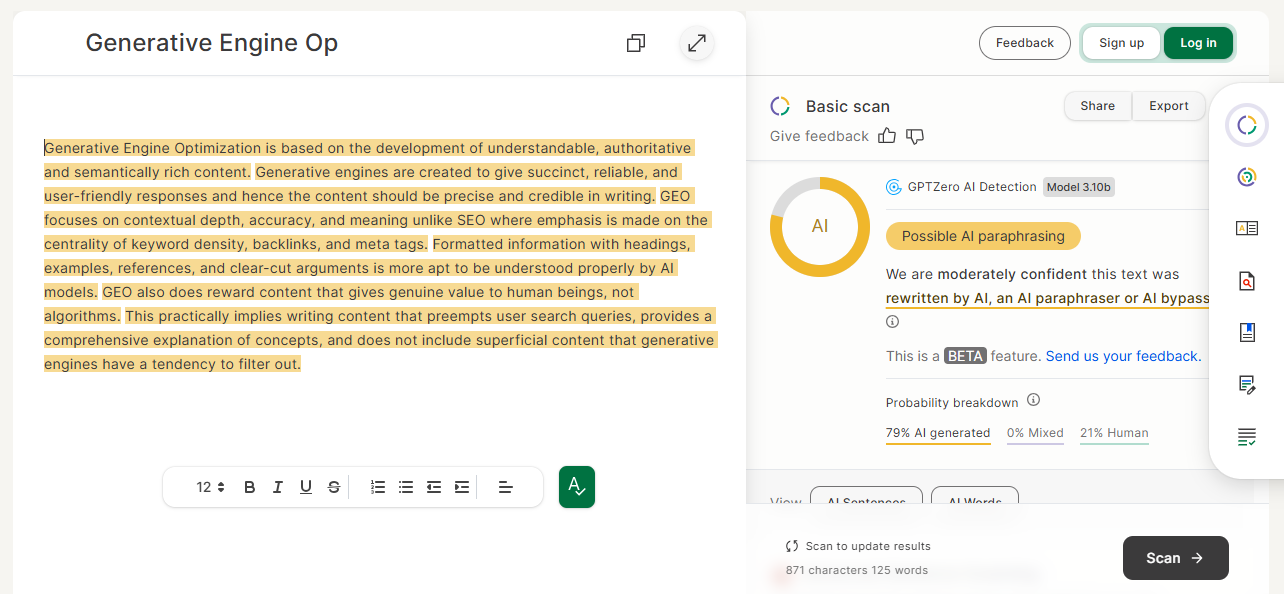Select the 79% AI generated breakdown tab
Viewport: 1284px width, 594px height.
point(938,433)
